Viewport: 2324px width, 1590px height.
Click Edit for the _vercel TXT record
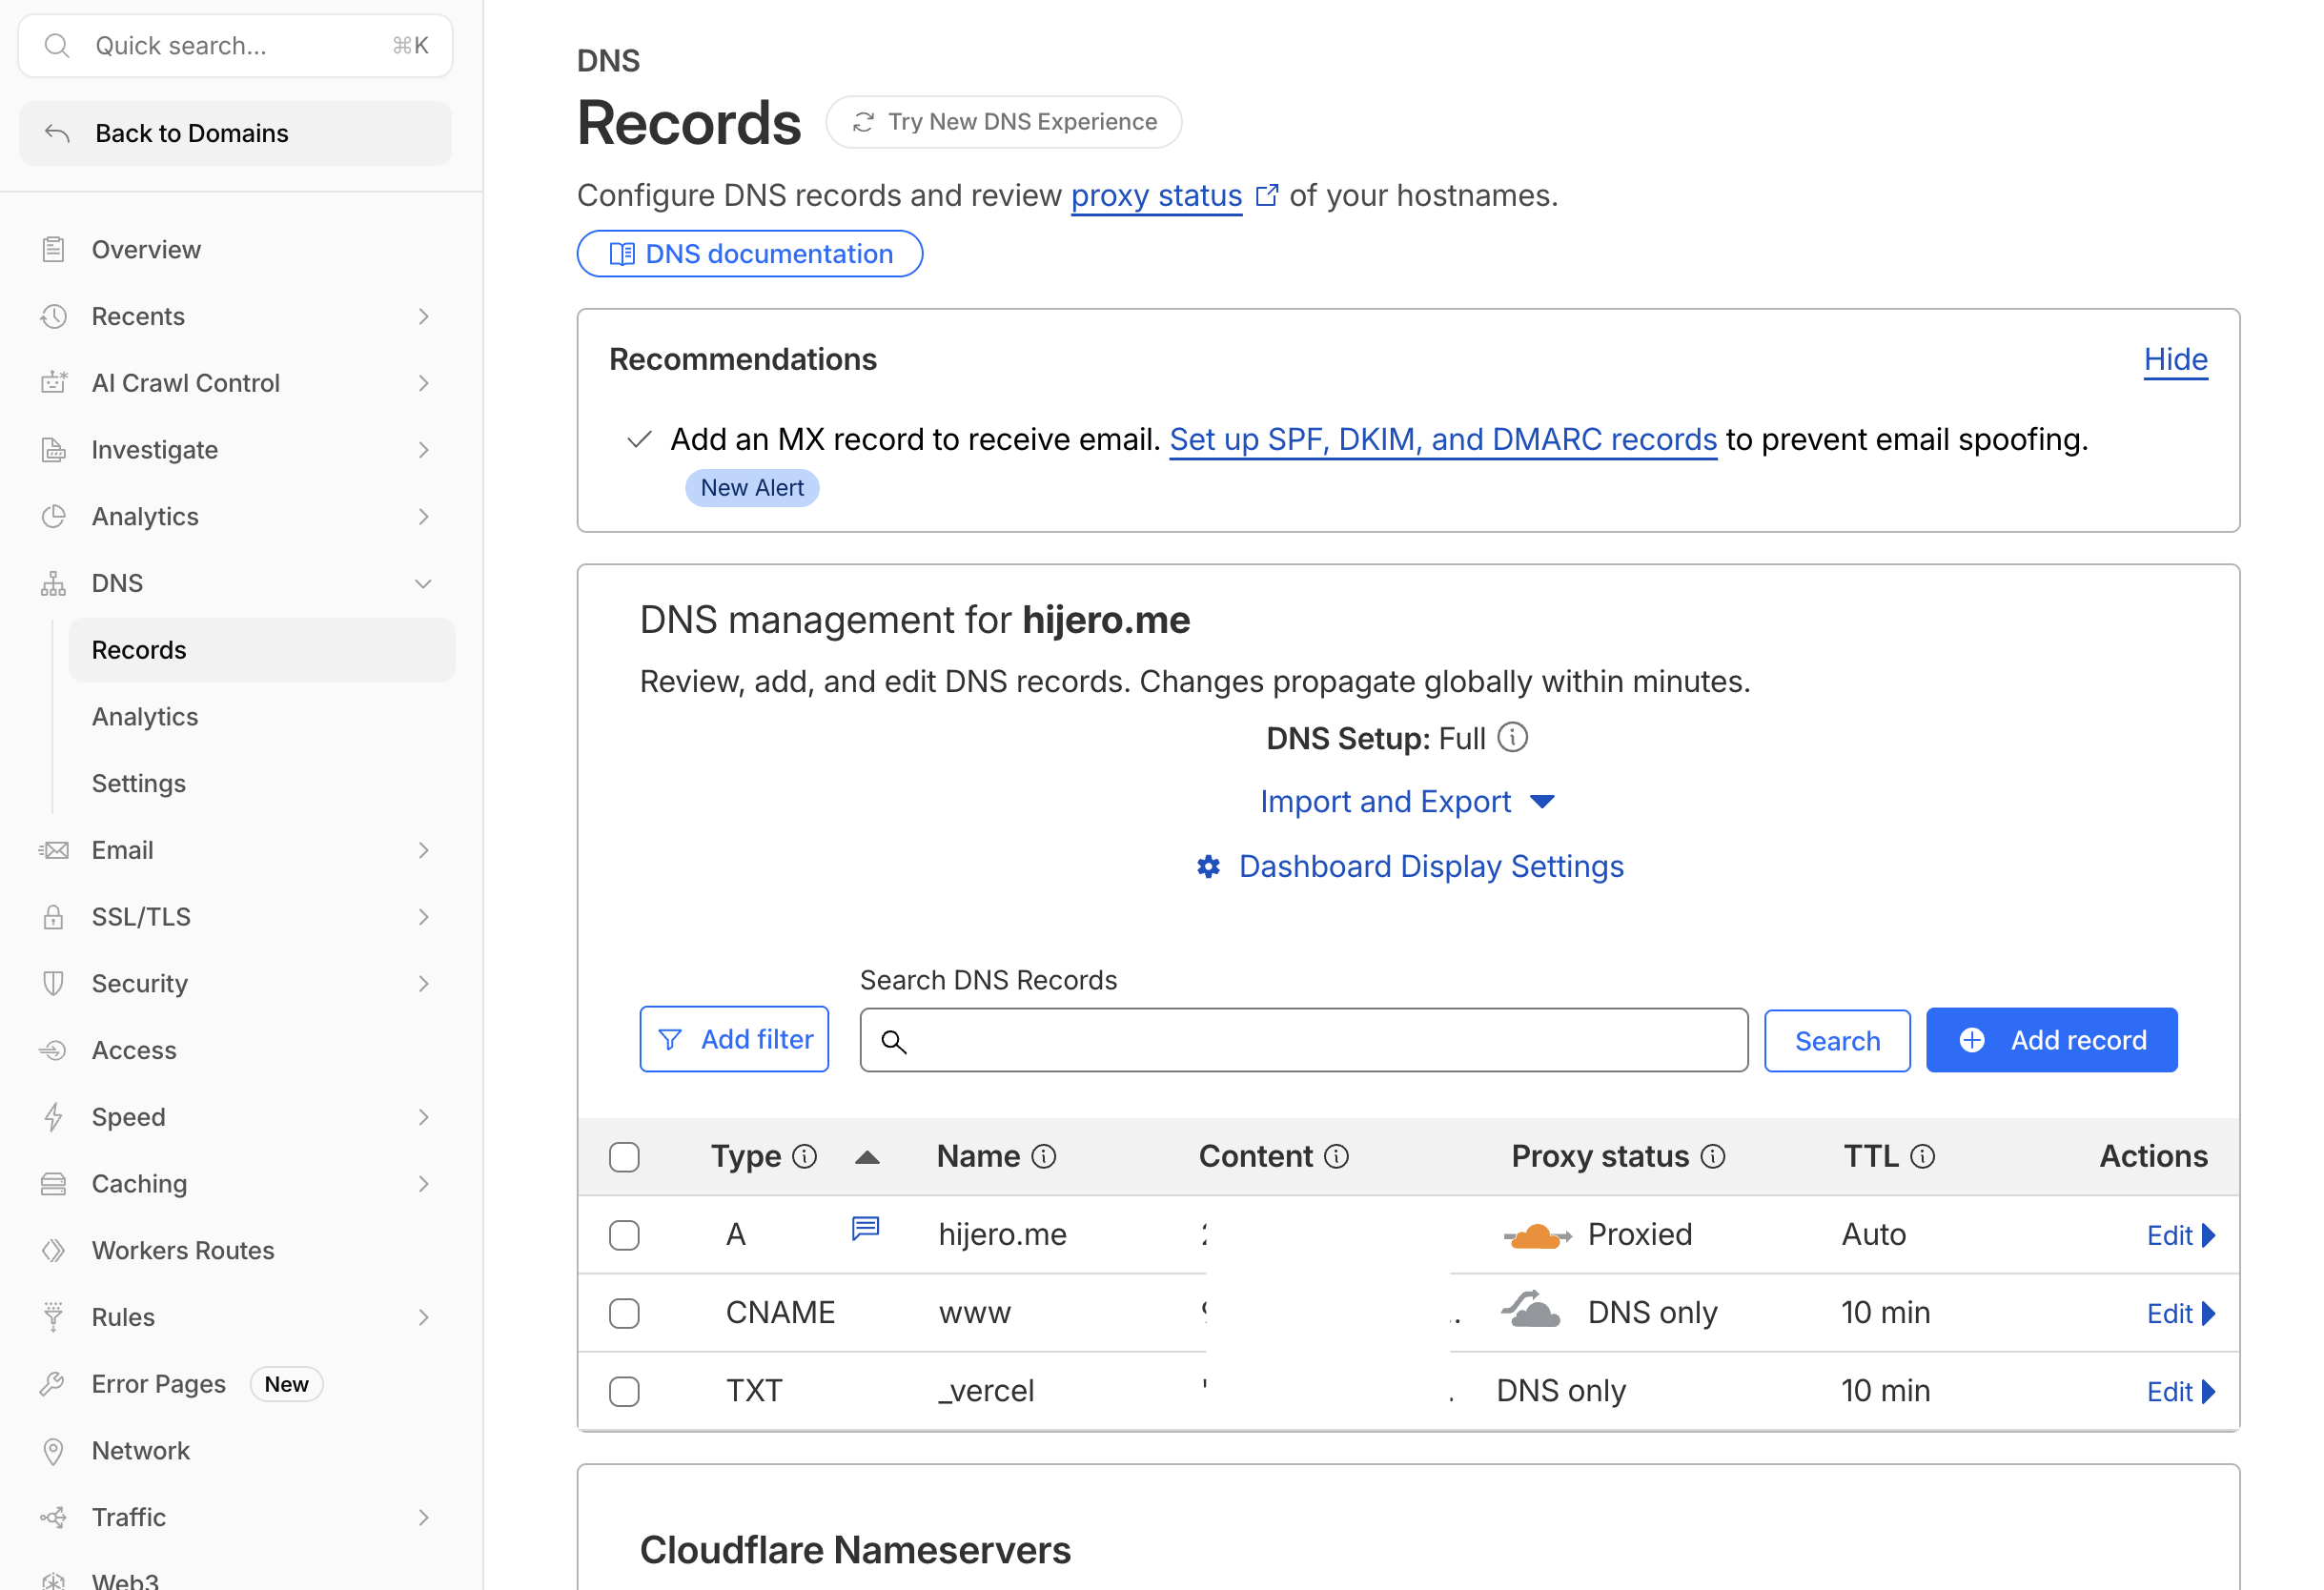coord(2181,1392)
